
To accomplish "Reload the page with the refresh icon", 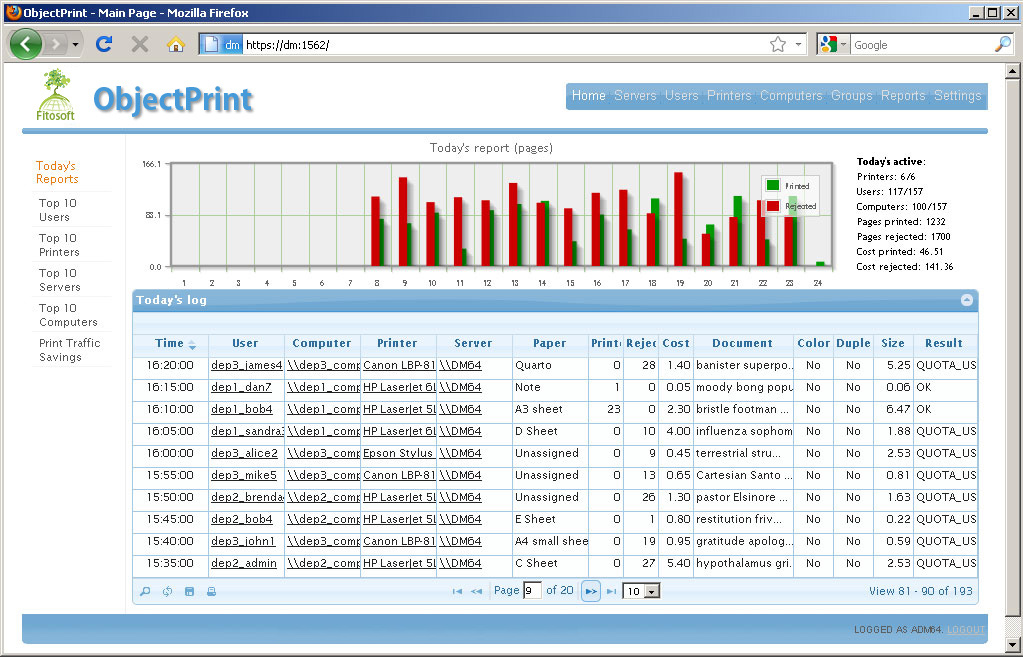I will pos(104,44).
